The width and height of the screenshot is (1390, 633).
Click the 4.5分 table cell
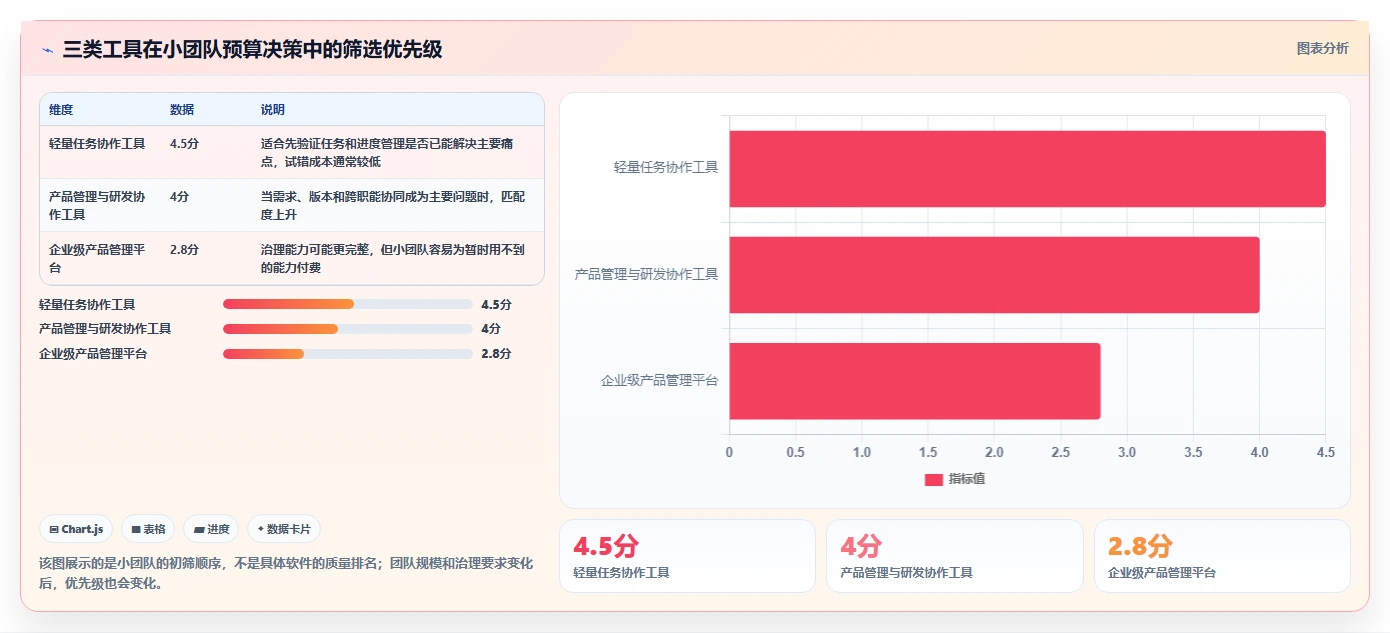coord(184,144)
